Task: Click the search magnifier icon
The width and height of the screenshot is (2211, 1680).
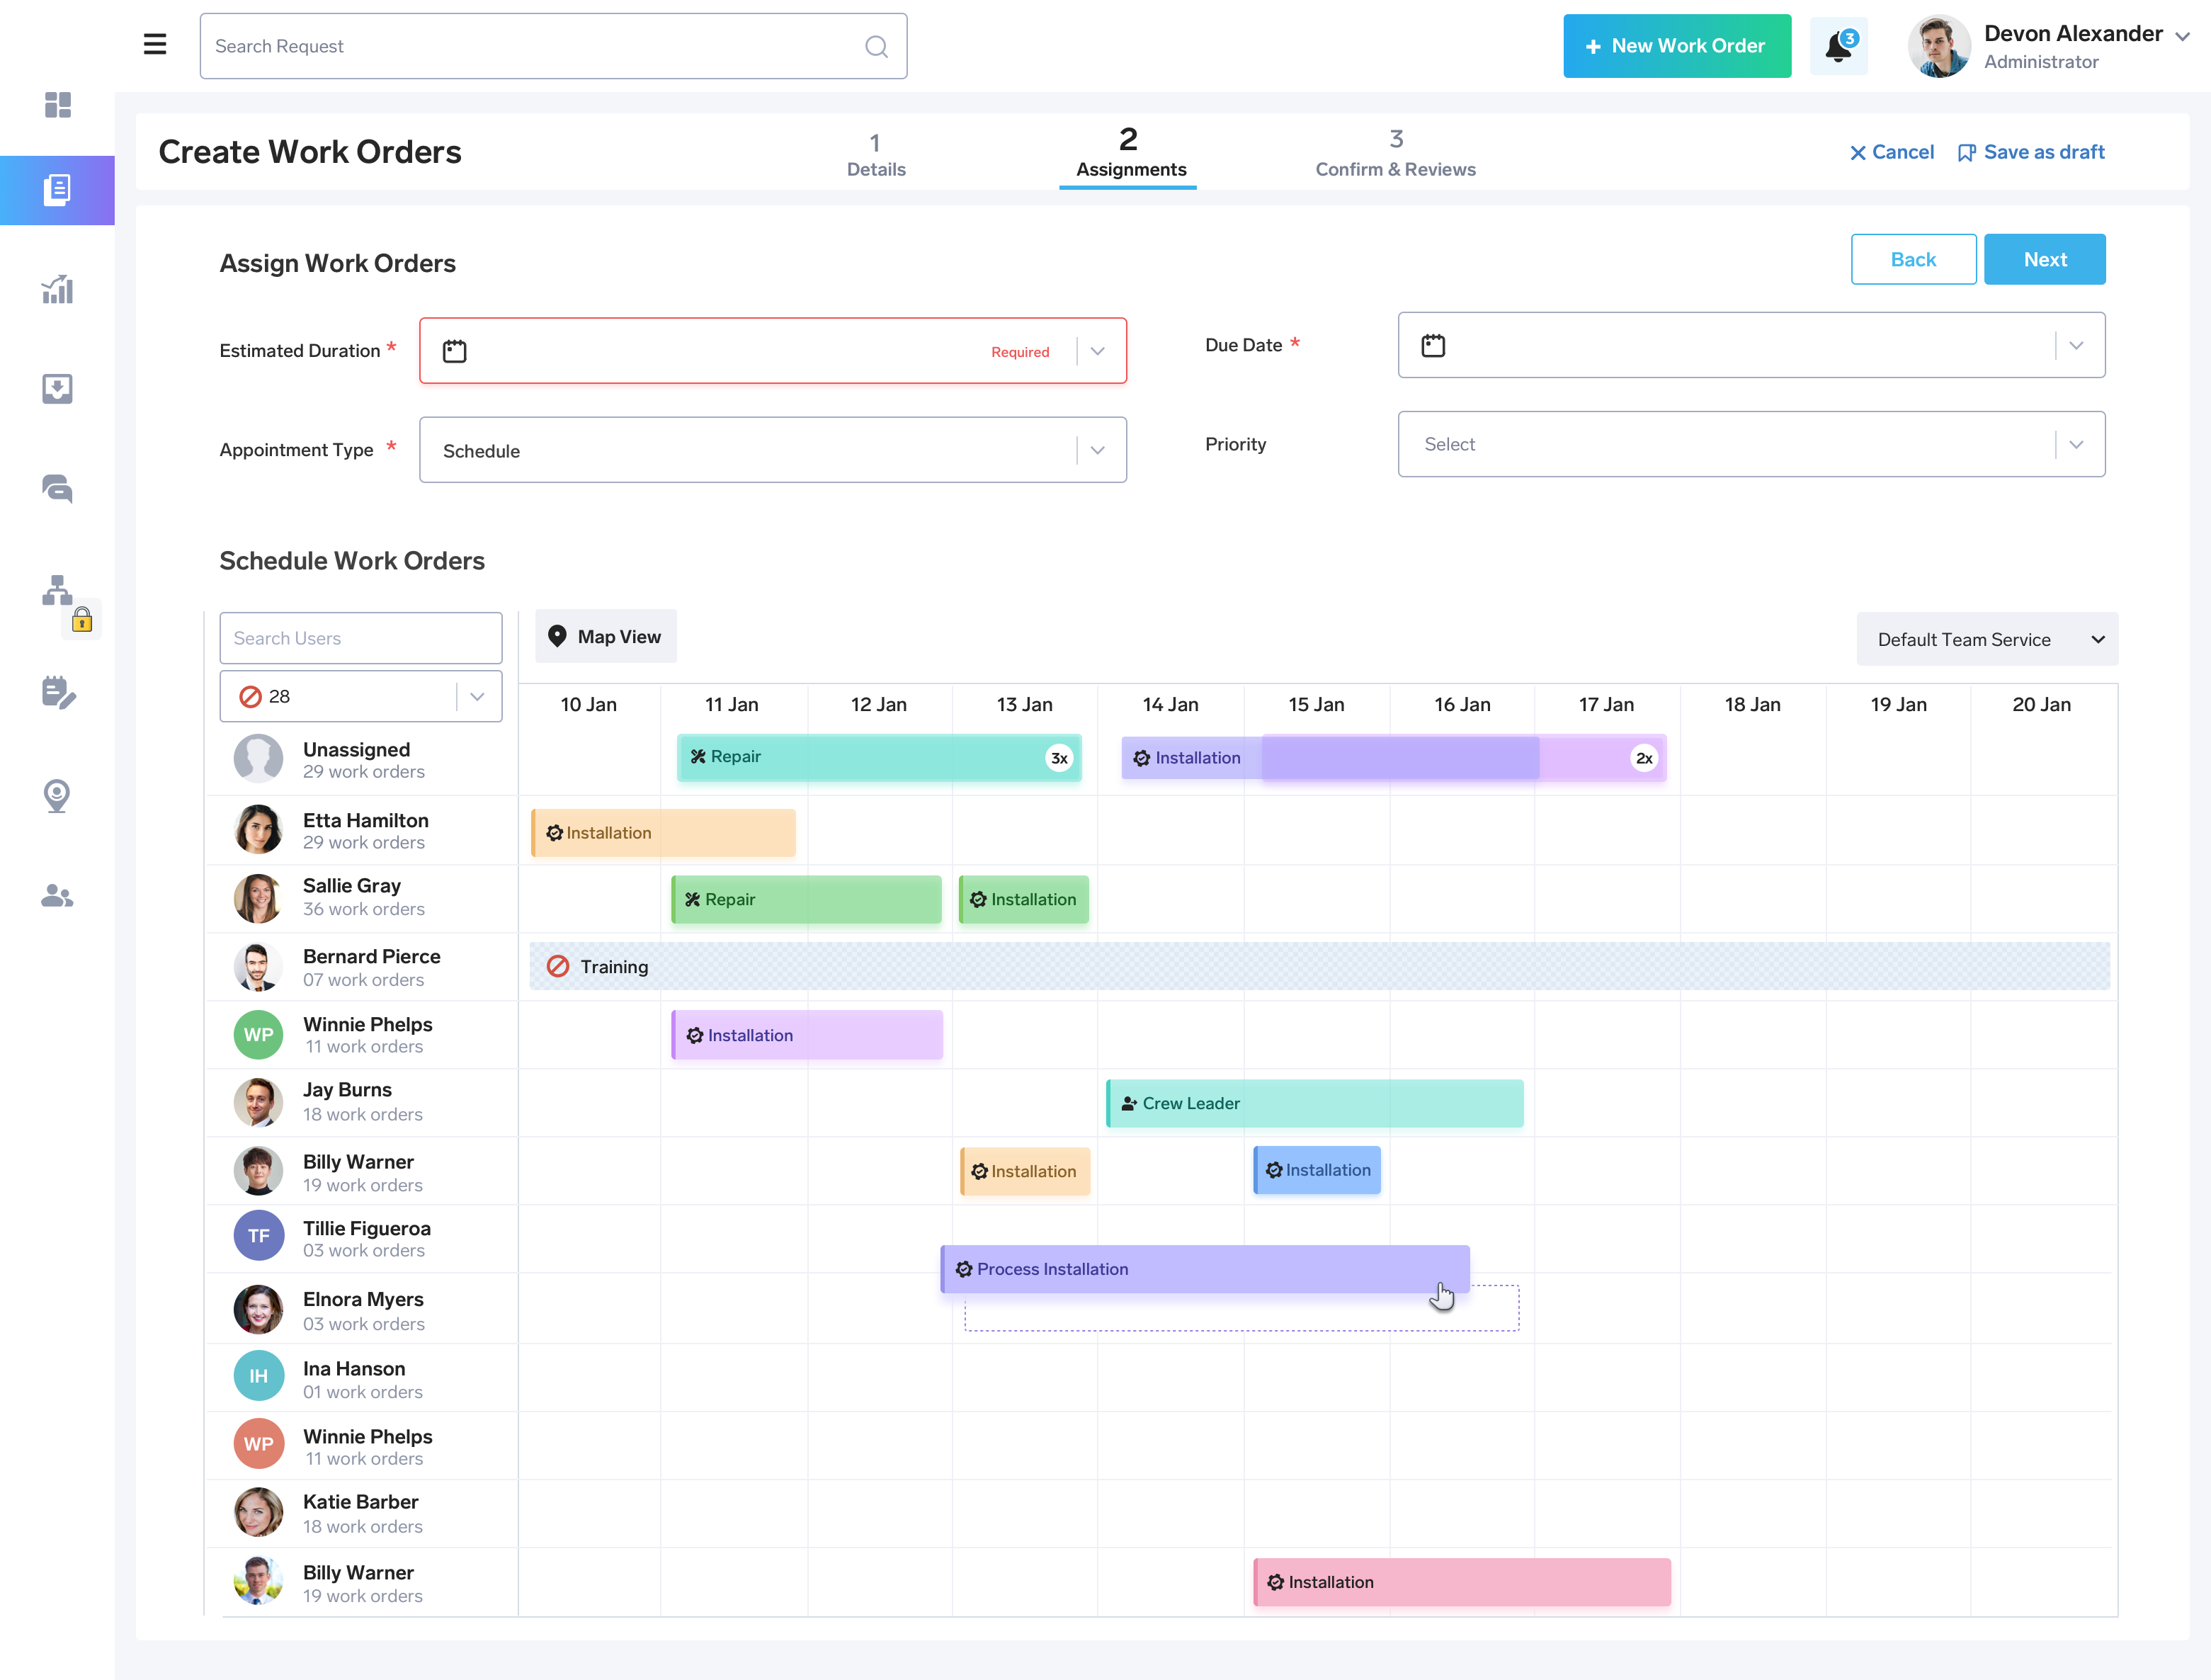Action: [x=876, y=46]
